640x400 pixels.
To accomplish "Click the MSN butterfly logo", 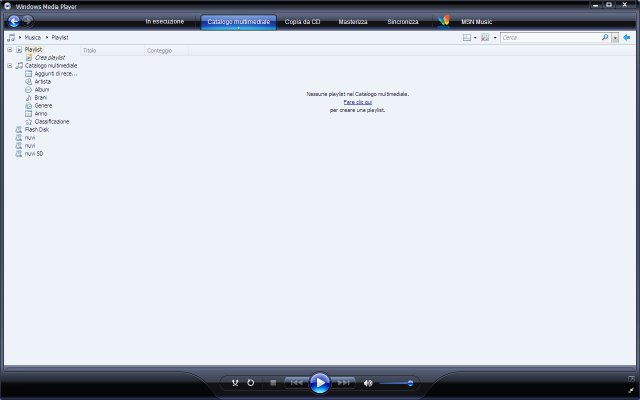I will click(x=443, y=21).
